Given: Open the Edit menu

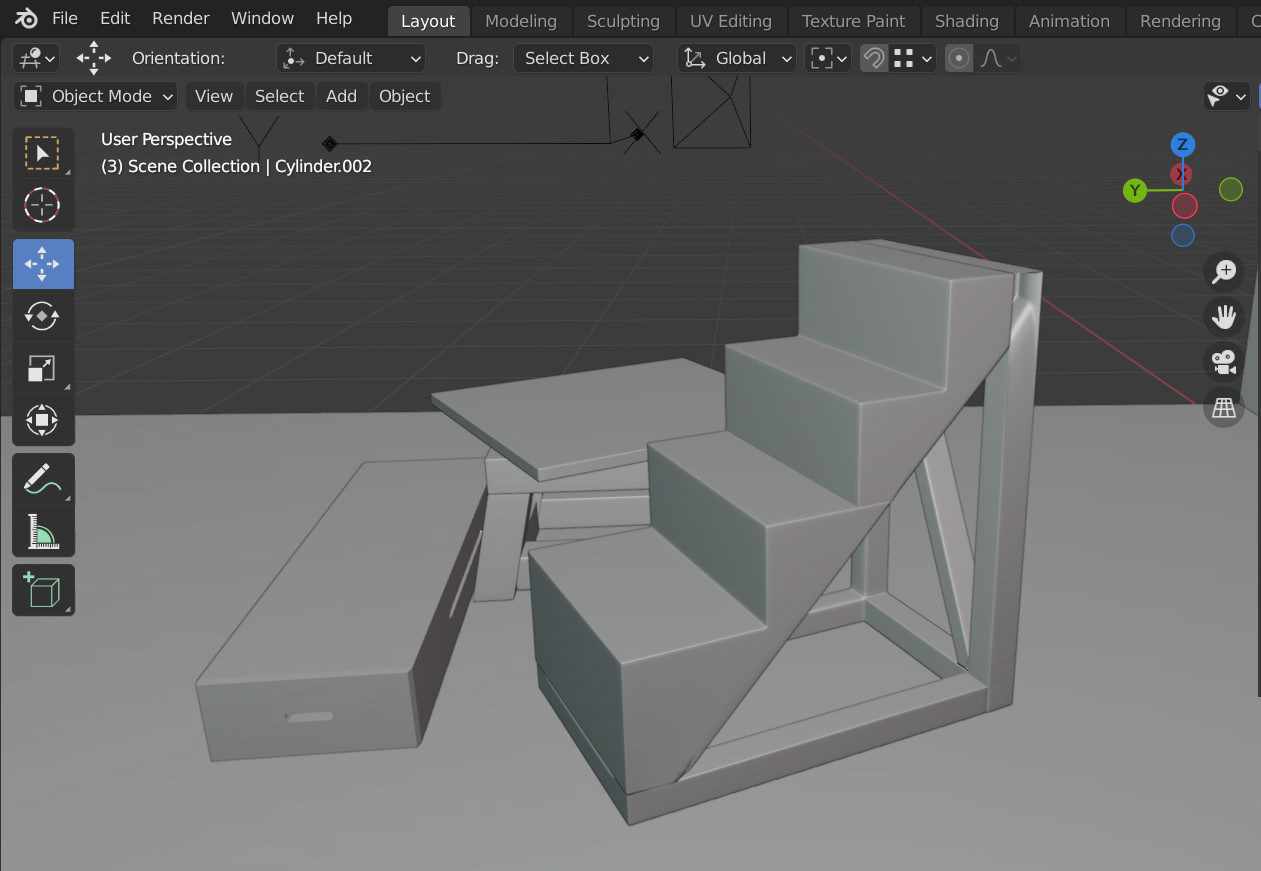Looking at the screenshot, I should 115,18.
